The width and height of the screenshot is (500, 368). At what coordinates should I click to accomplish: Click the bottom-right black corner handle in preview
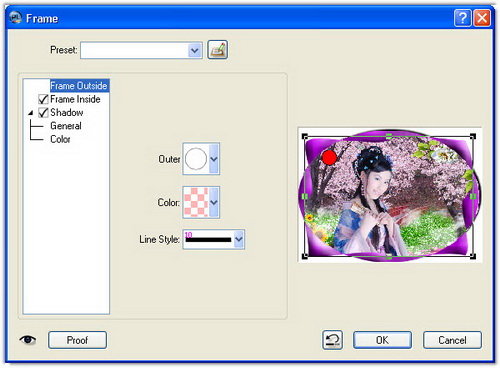[x=473, y=256]
